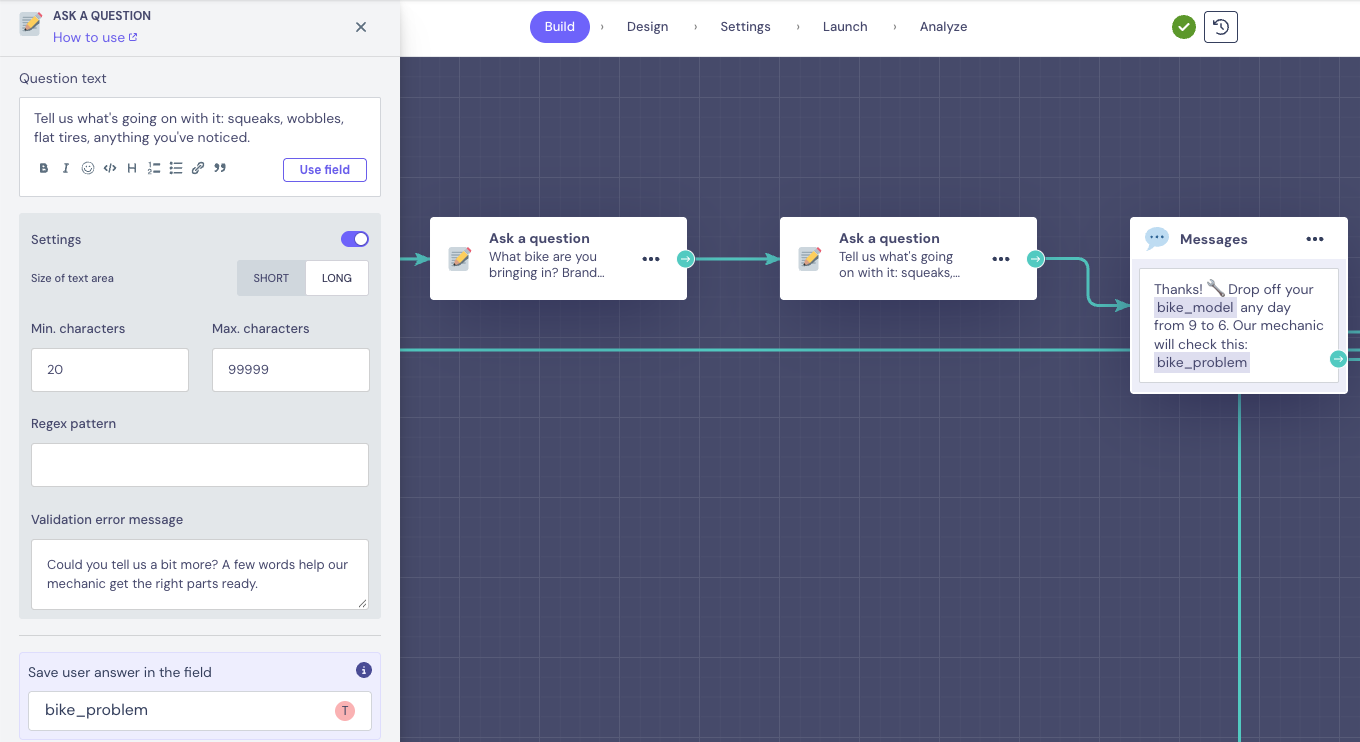Open version history with the clock icon
The width and height of the screenshot is (1360, 742).
pyautogui.click(x=1221, y=27)
